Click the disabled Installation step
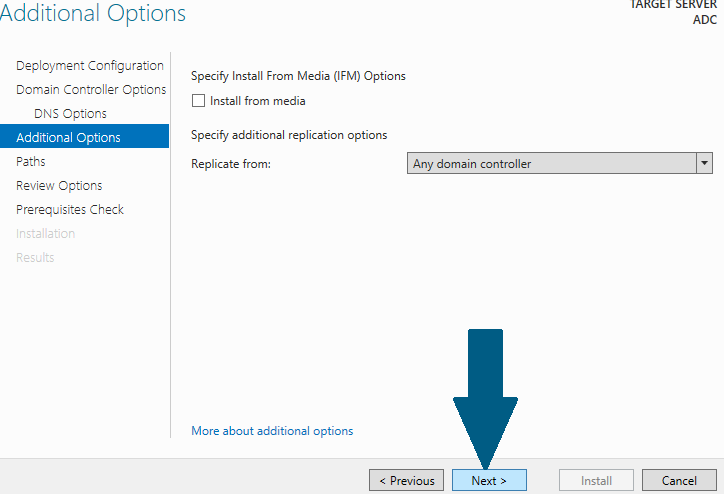This screenshot has height=494, width=724. [x=45, y=234]
